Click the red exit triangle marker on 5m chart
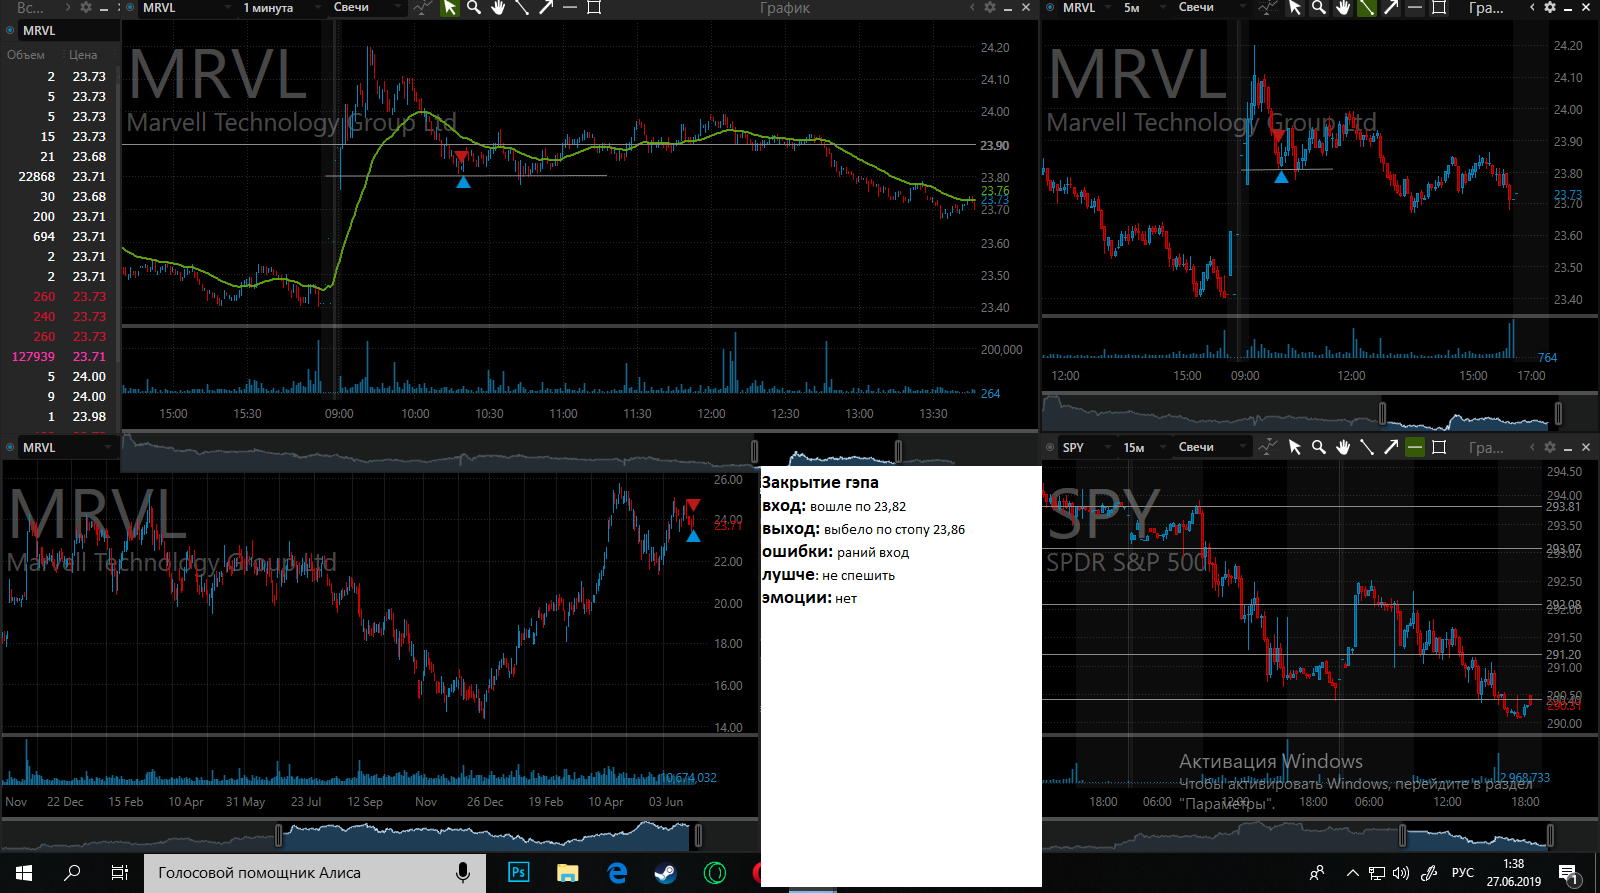The height and width of the screenshot is (893, 1600). (x=1278, y=135)
